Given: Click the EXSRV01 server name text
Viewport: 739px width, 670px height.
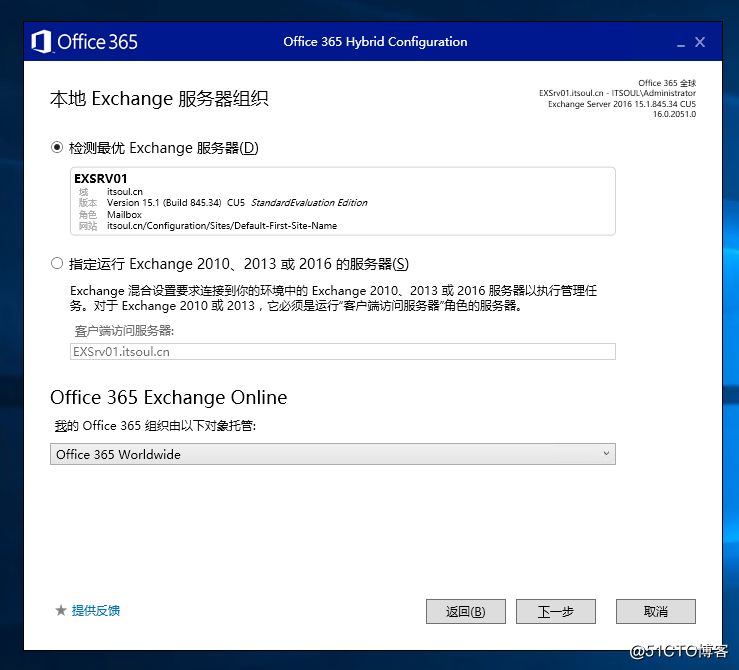Looking at the screenshot, I should 101,179.
